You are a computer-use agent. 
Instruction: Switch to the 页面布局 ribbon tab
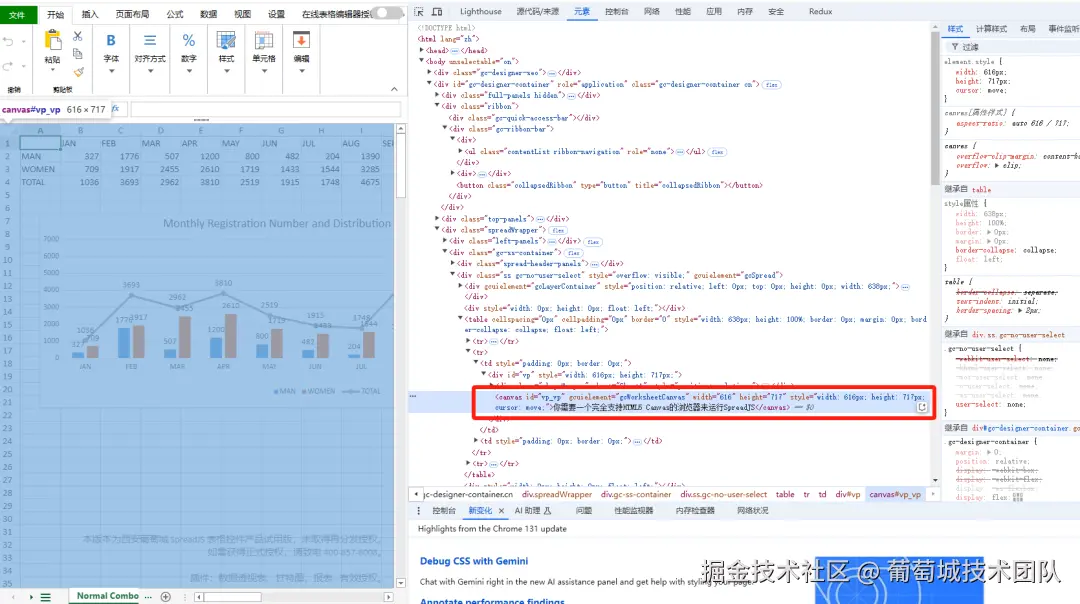[132, 14]
